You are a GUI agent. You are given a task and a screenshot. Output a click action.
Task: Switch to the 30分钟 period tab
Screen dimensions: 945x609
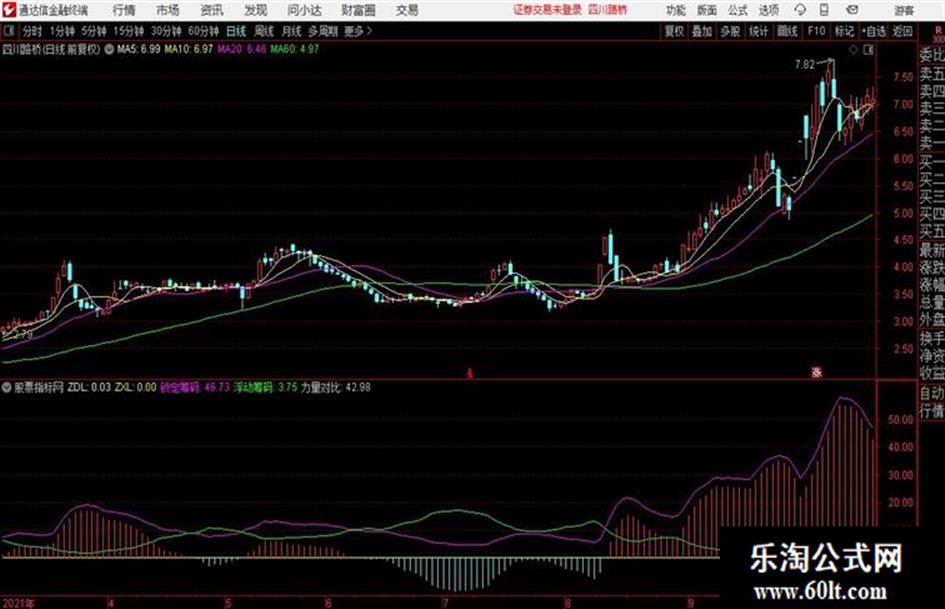point(166,31)
